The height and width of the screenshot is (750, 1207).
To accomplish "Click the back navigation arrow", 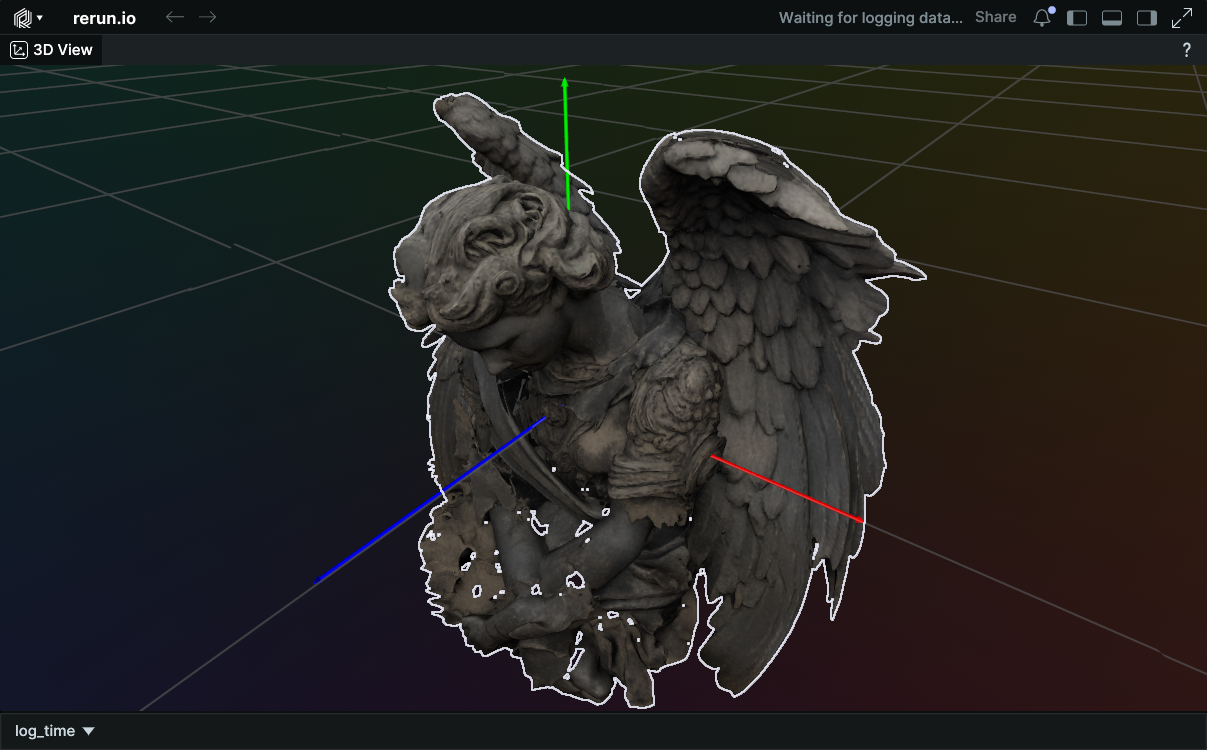I will click(x=174, y=17).
